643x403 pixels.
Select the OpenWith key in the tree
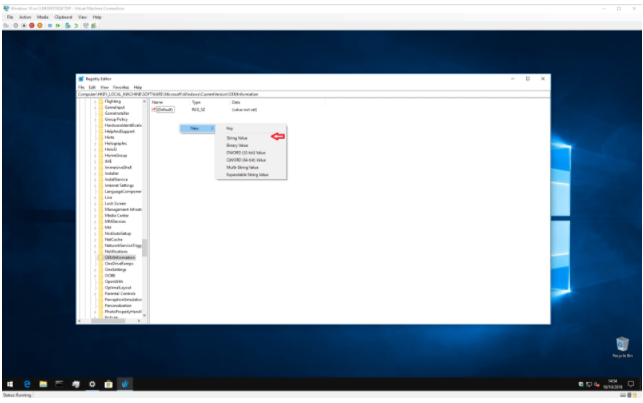point(114,282)
